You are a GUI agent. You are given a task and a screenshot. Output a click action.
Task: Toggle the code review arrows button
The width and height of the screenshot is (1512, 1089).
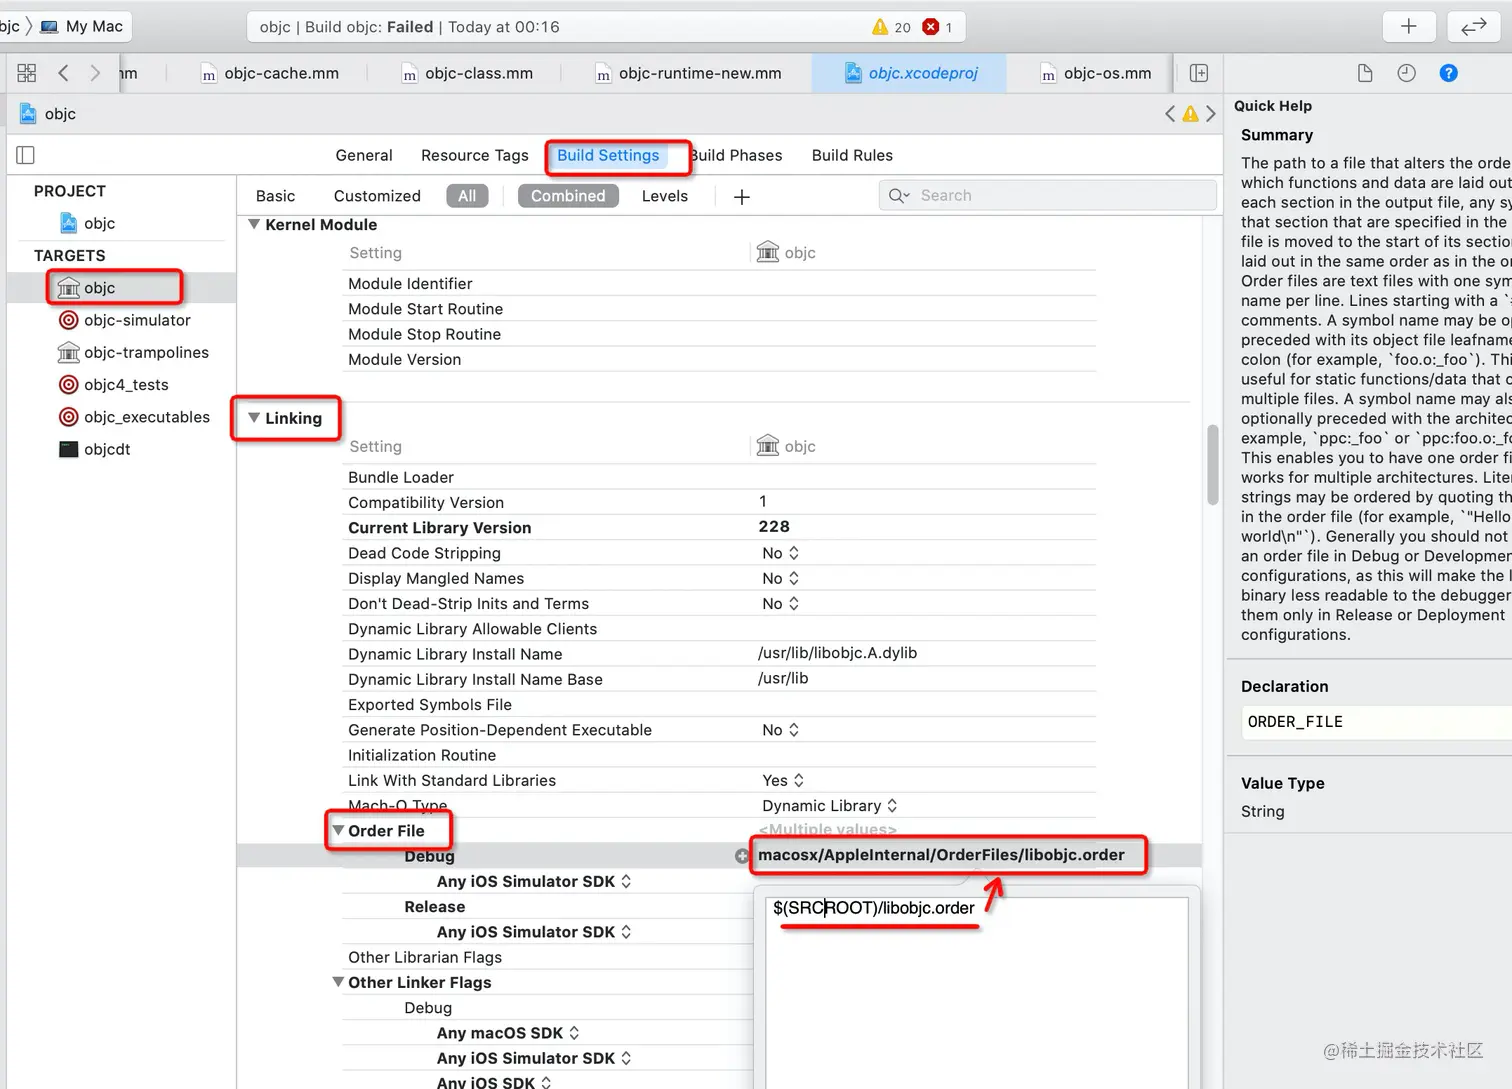[1474, 27]
